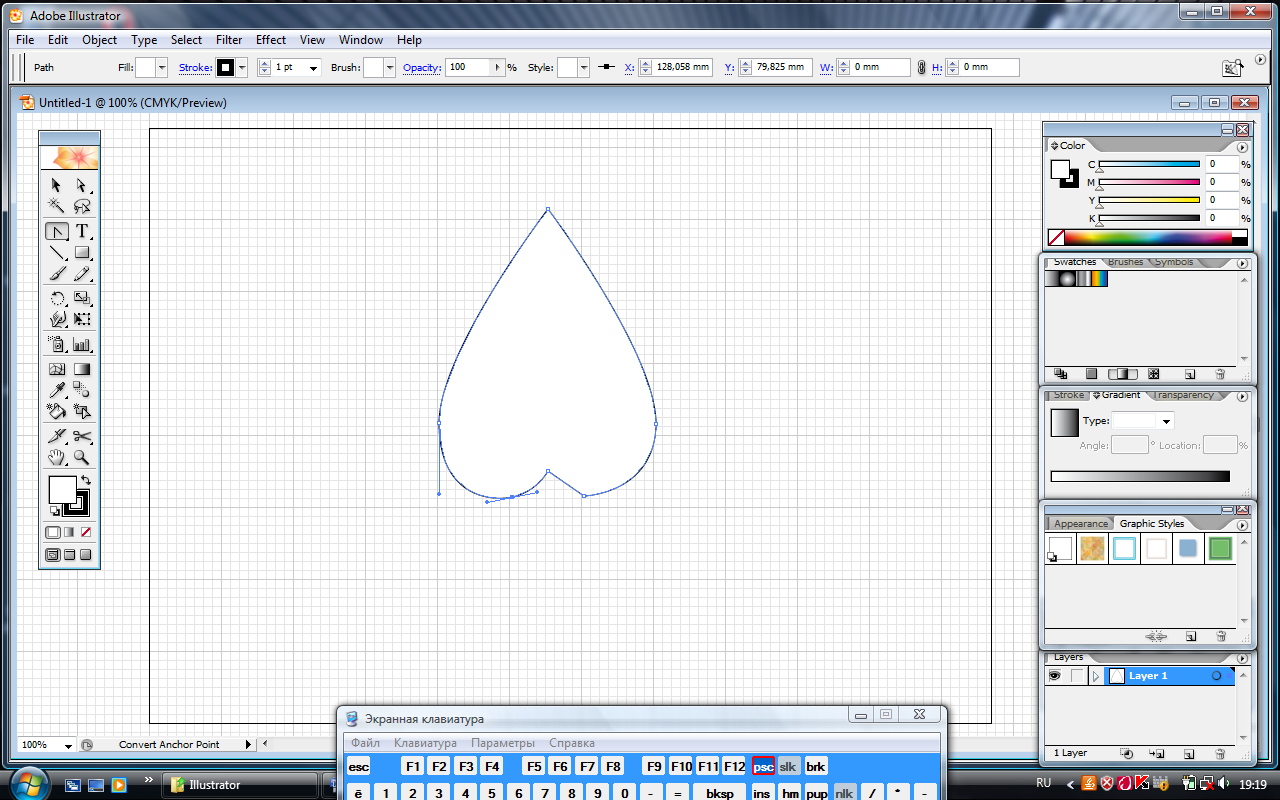
Task: Delete swatch using Swatches trash icon
Action: point(1220,374)
